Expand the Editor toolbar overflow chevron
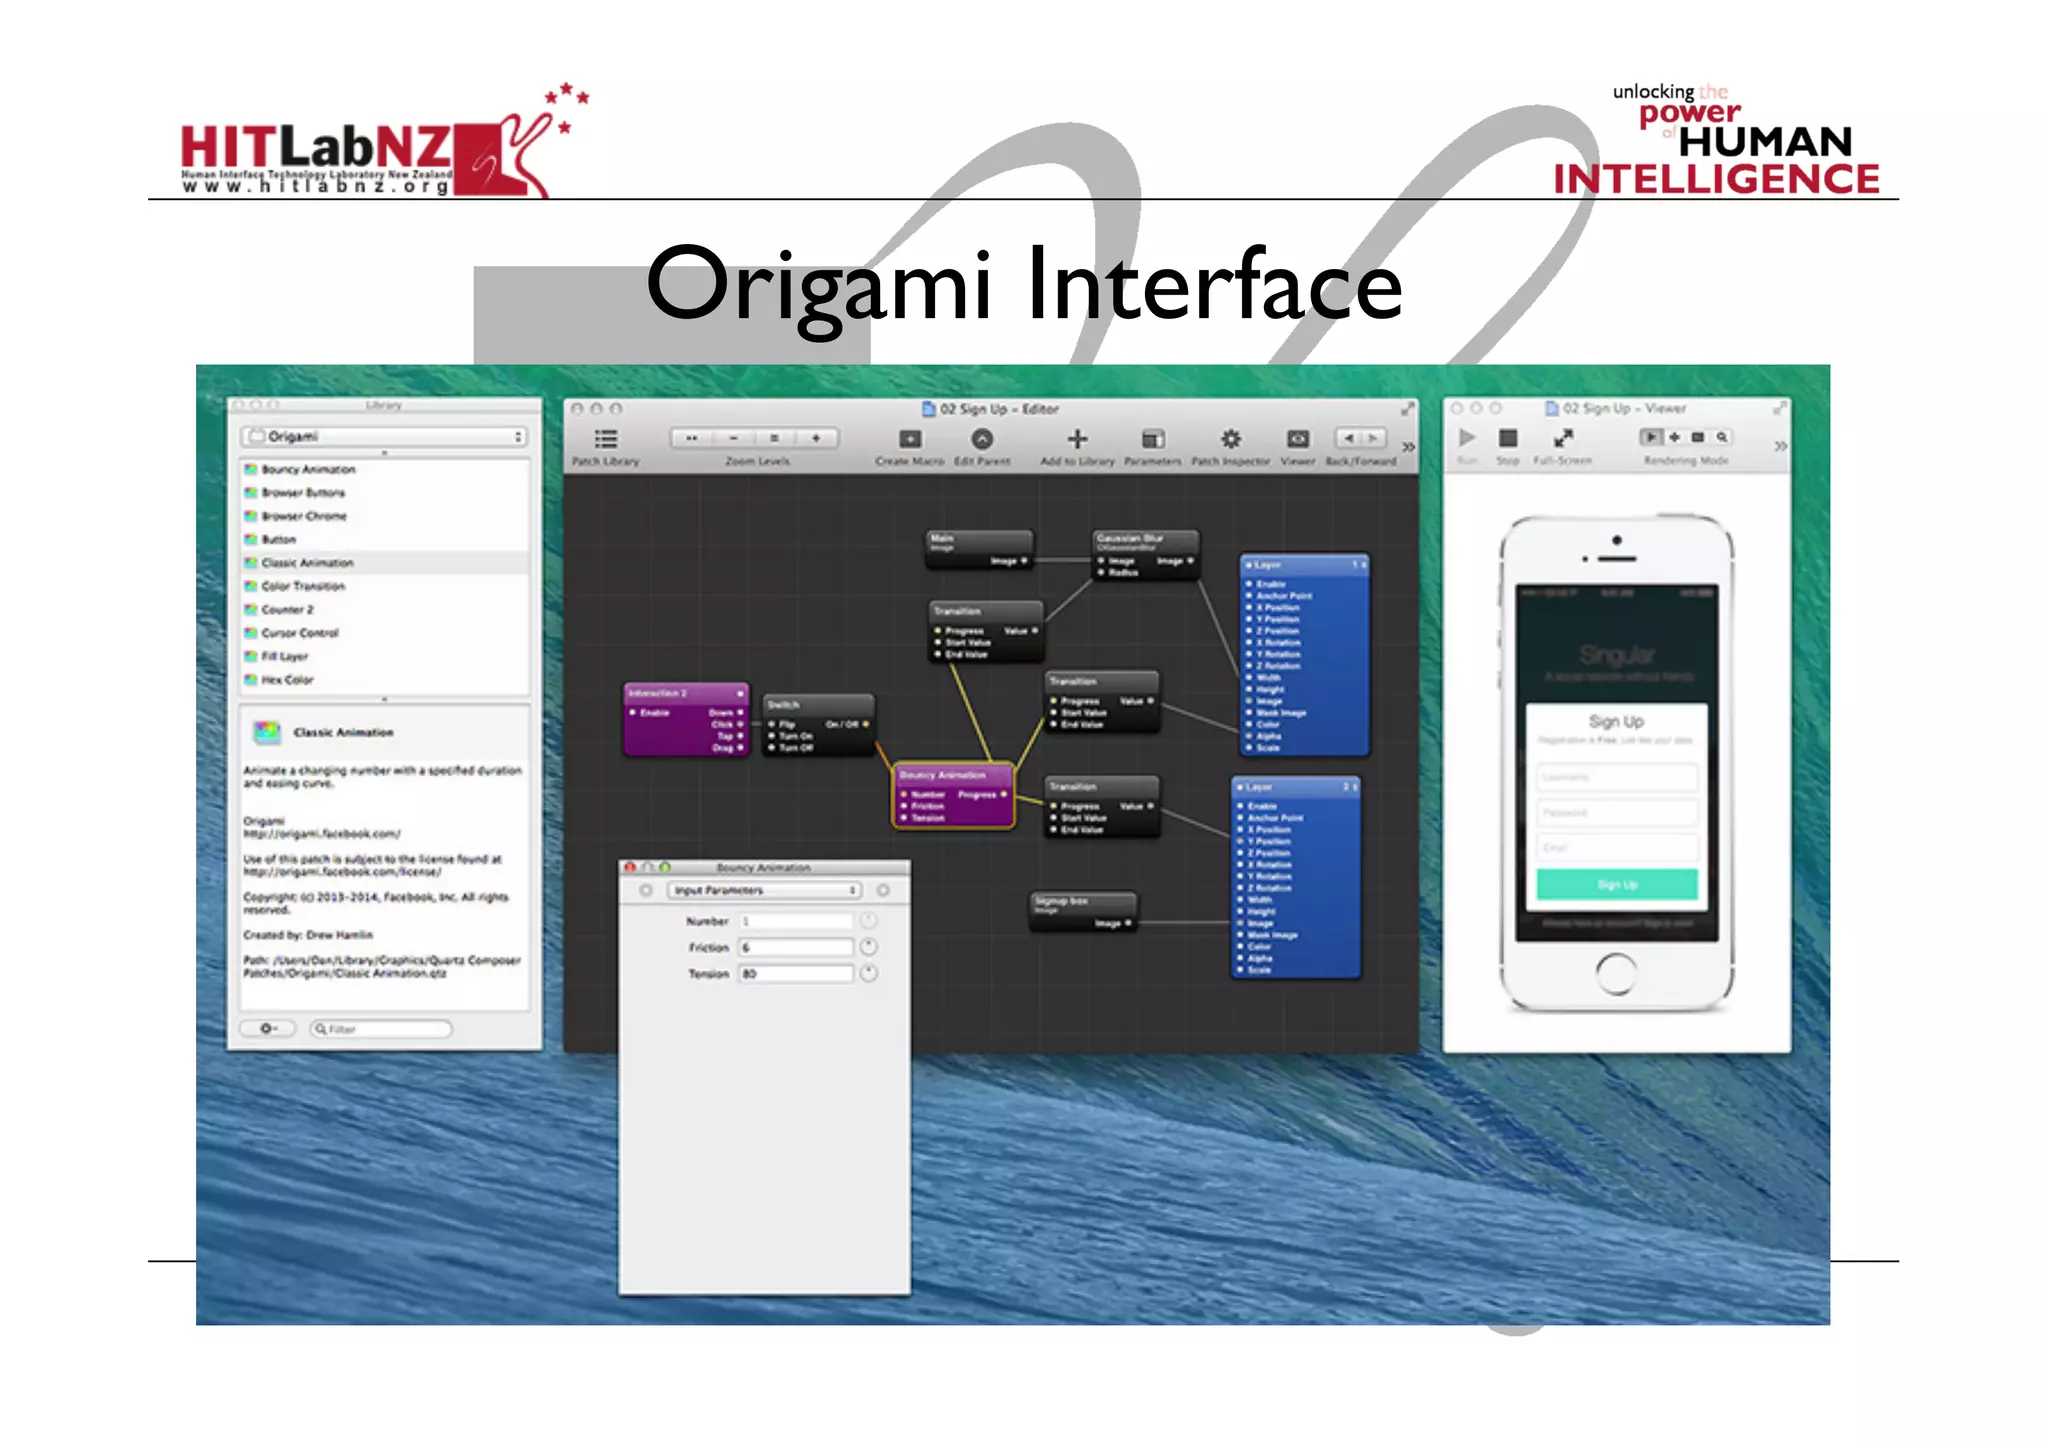The width and height of the screenshot is (2048, 1447). click(1408, 446)
